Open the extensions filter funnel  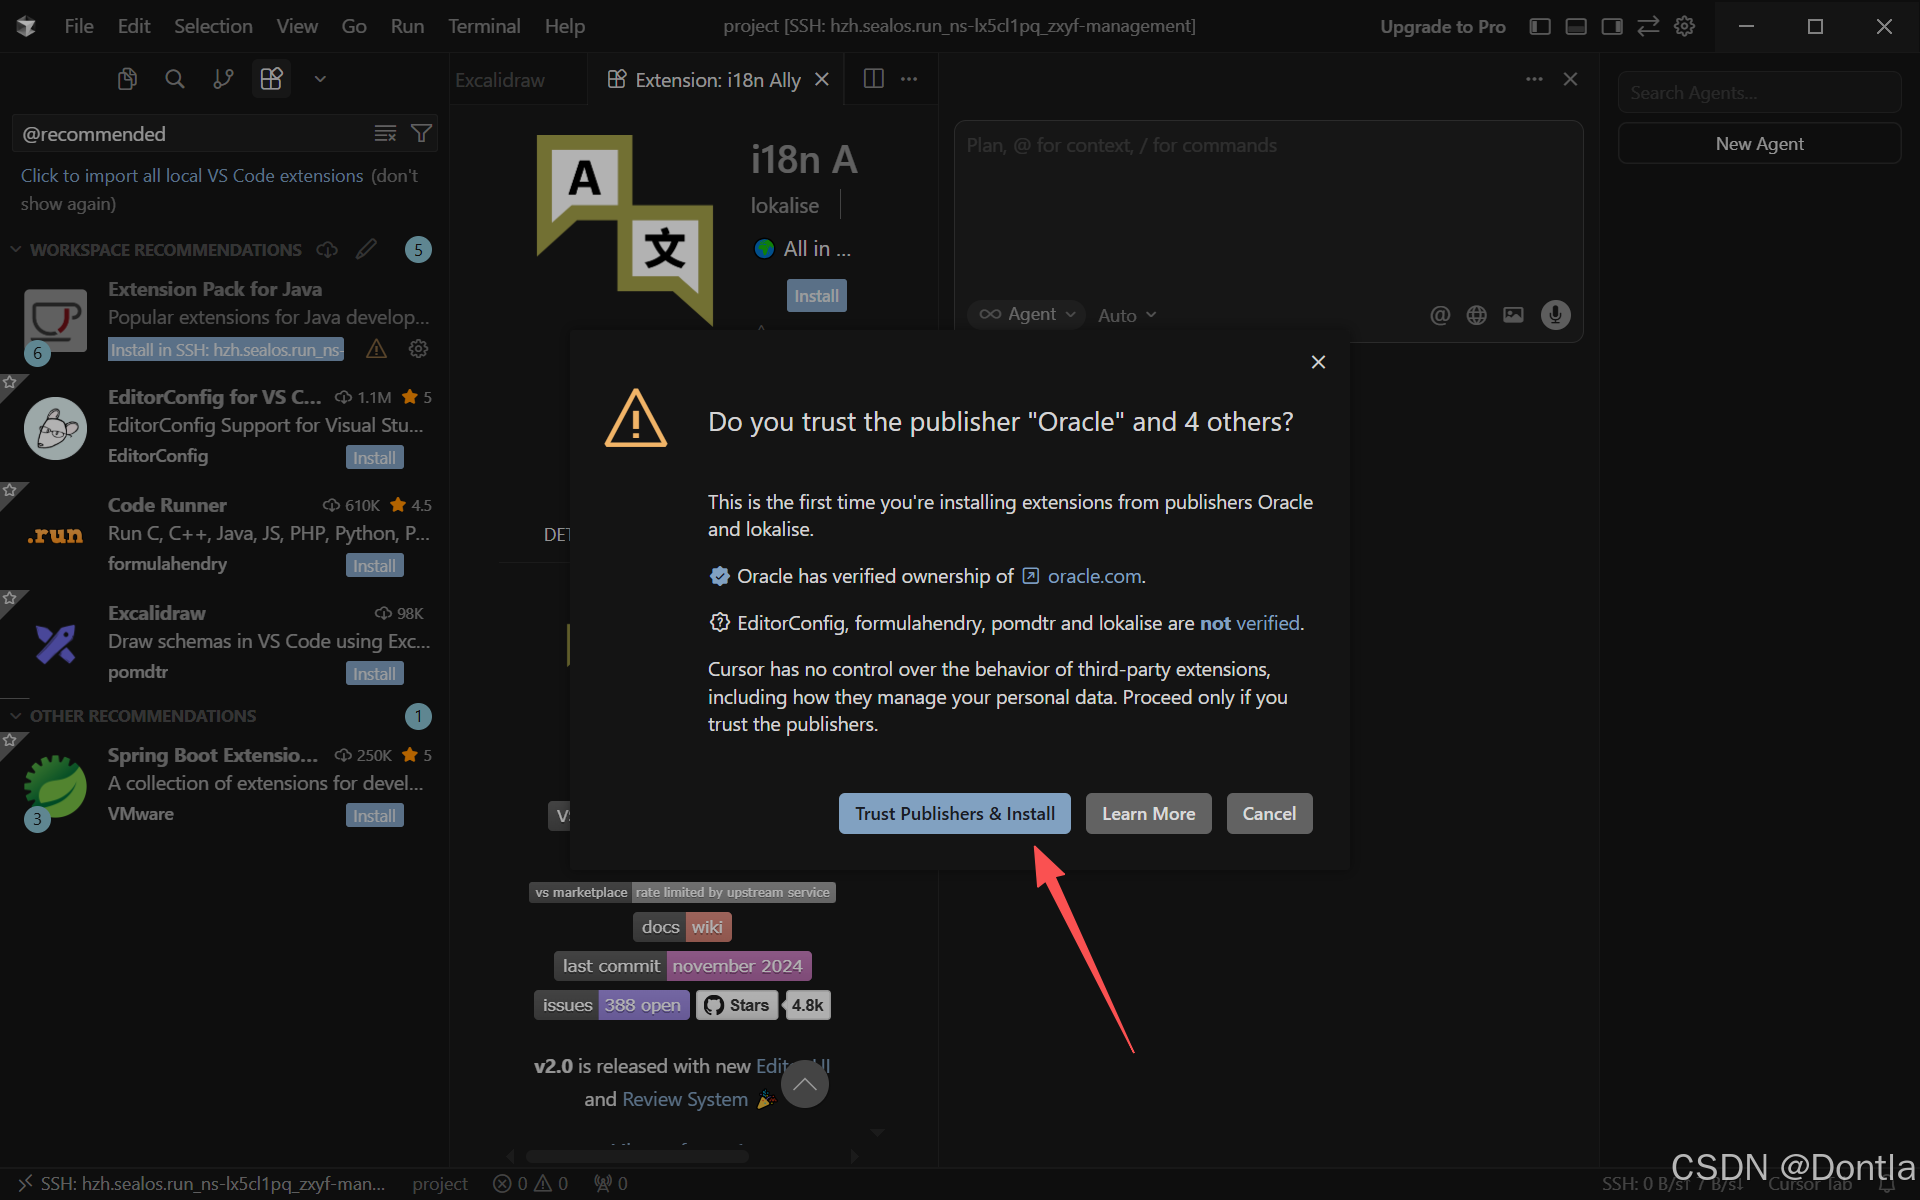422,134
